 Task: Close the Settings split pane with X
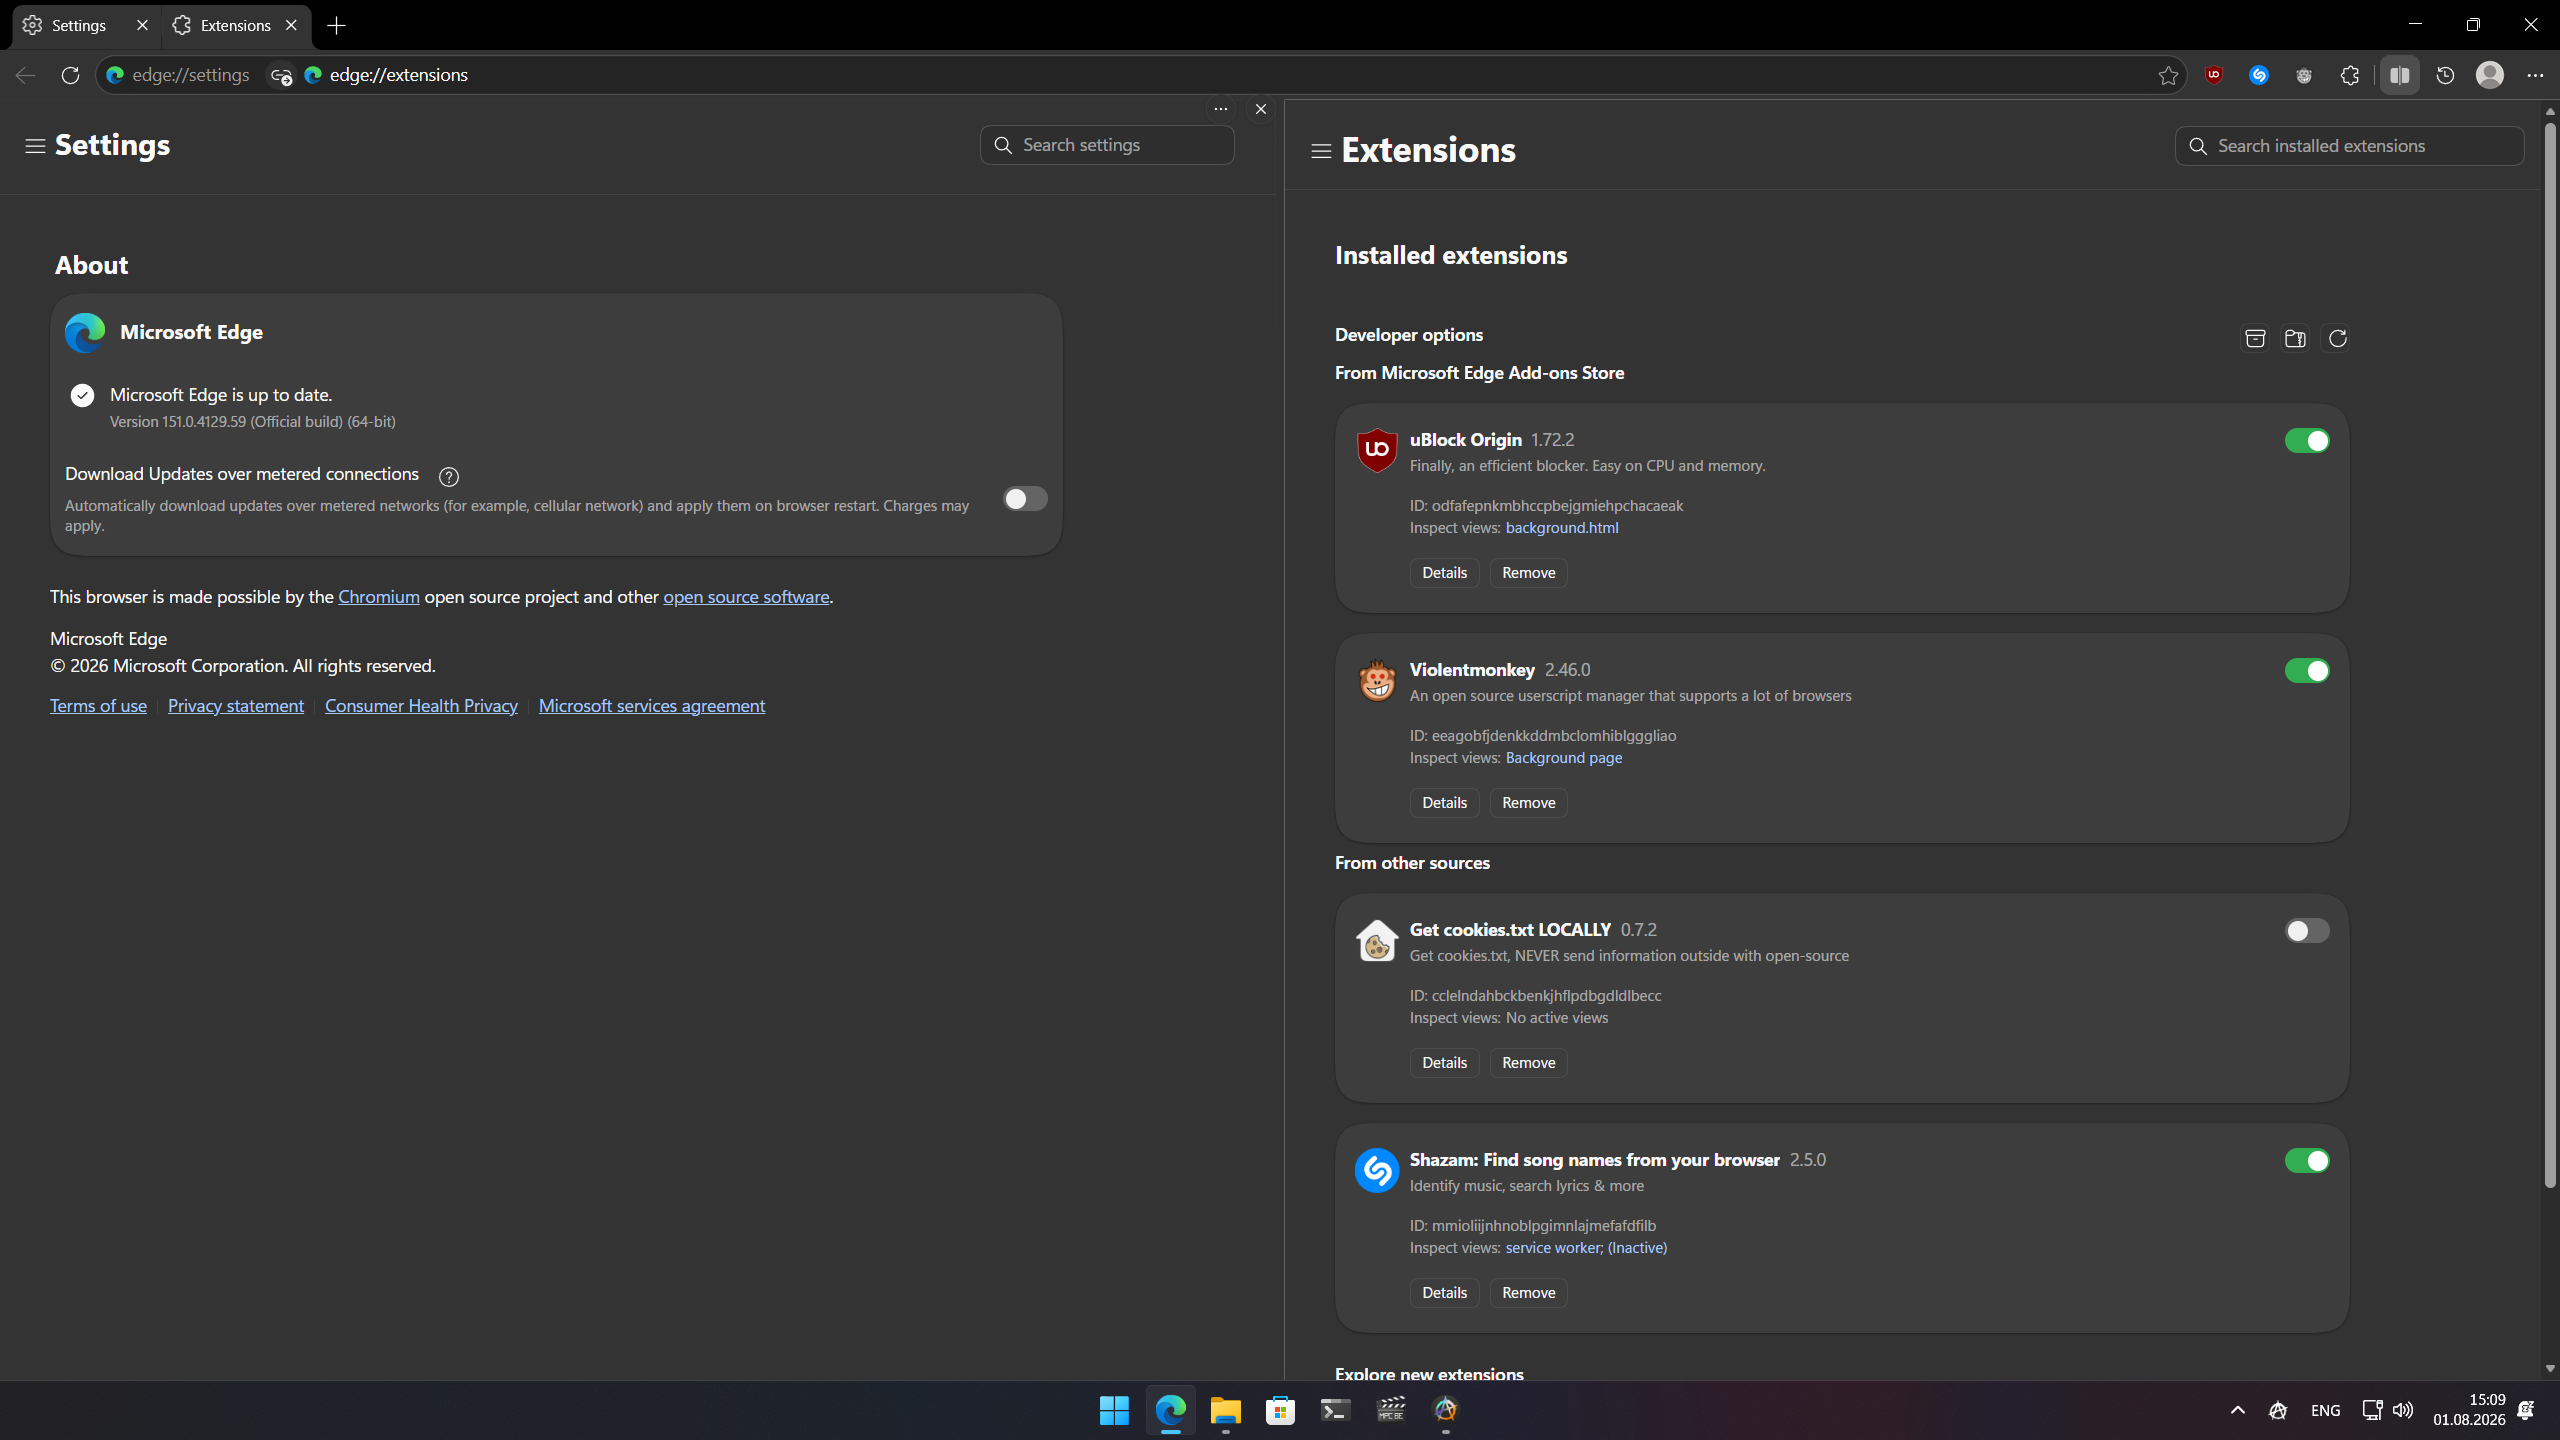[x=1261, y=109]
